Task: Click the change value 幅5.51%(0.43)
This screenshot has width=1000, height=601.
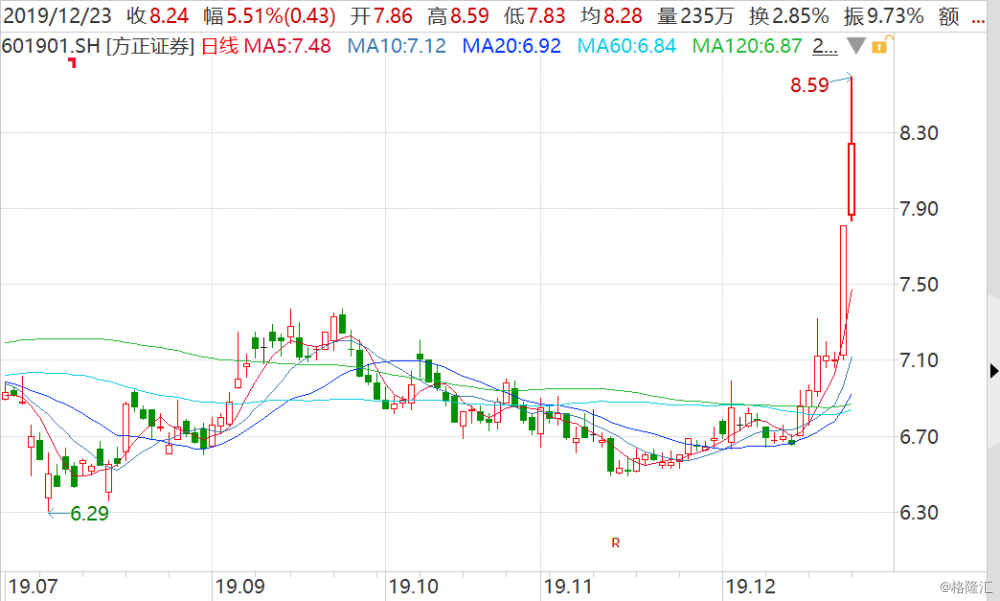Action: pos(270,16)
